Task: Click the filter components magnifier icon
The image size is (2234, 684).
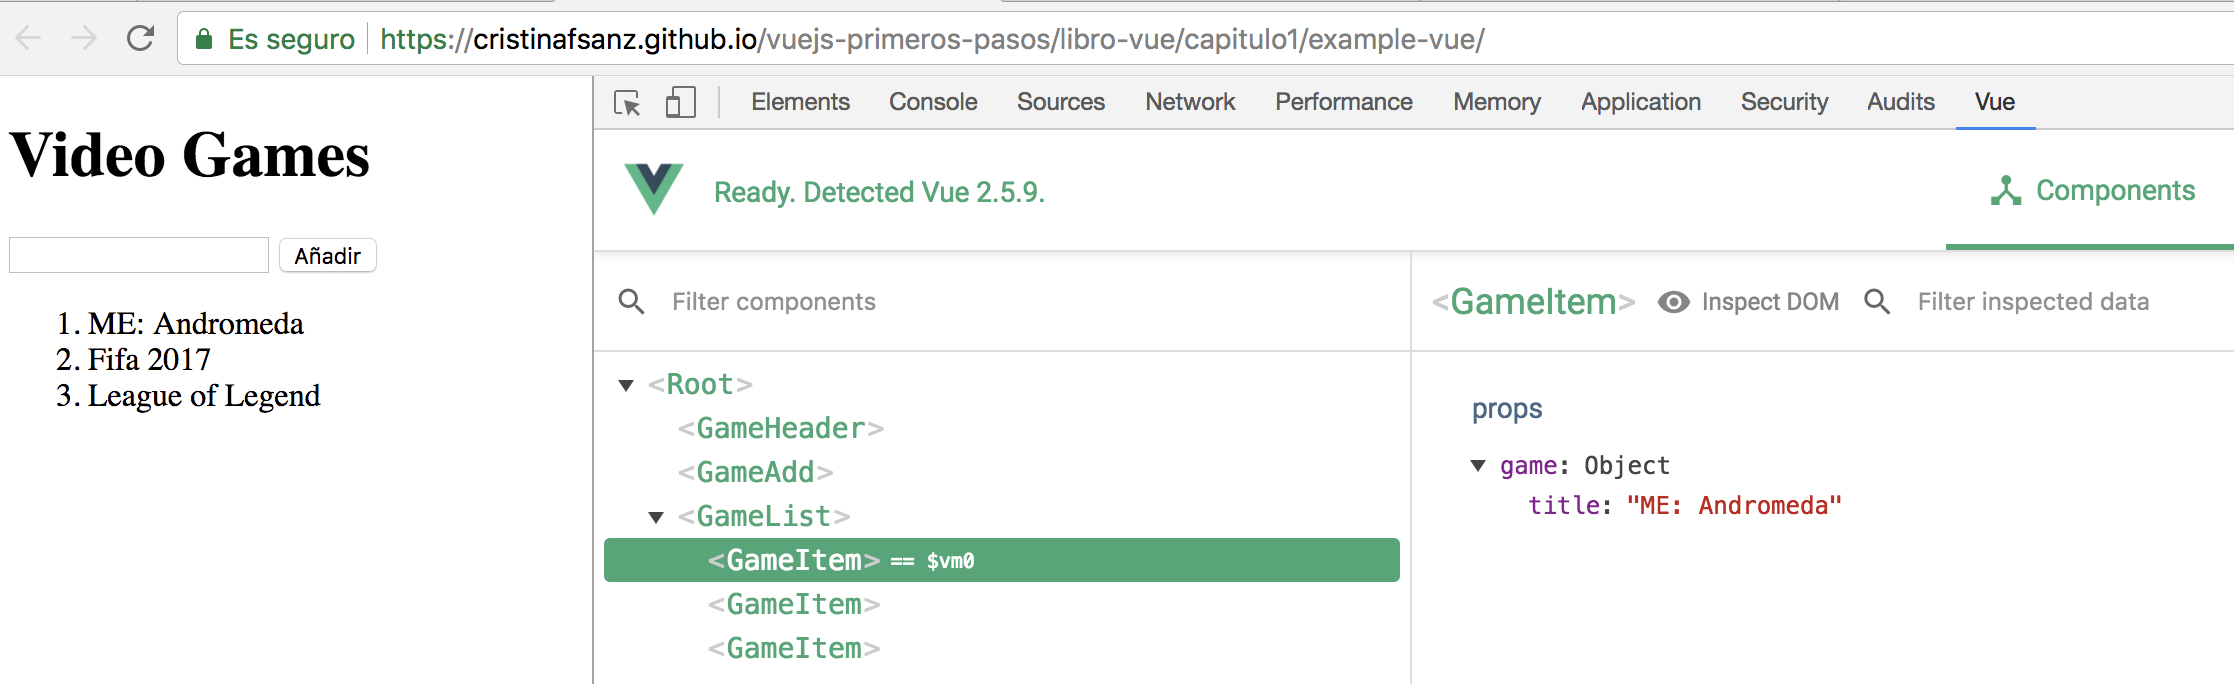Action: [631, 301]
